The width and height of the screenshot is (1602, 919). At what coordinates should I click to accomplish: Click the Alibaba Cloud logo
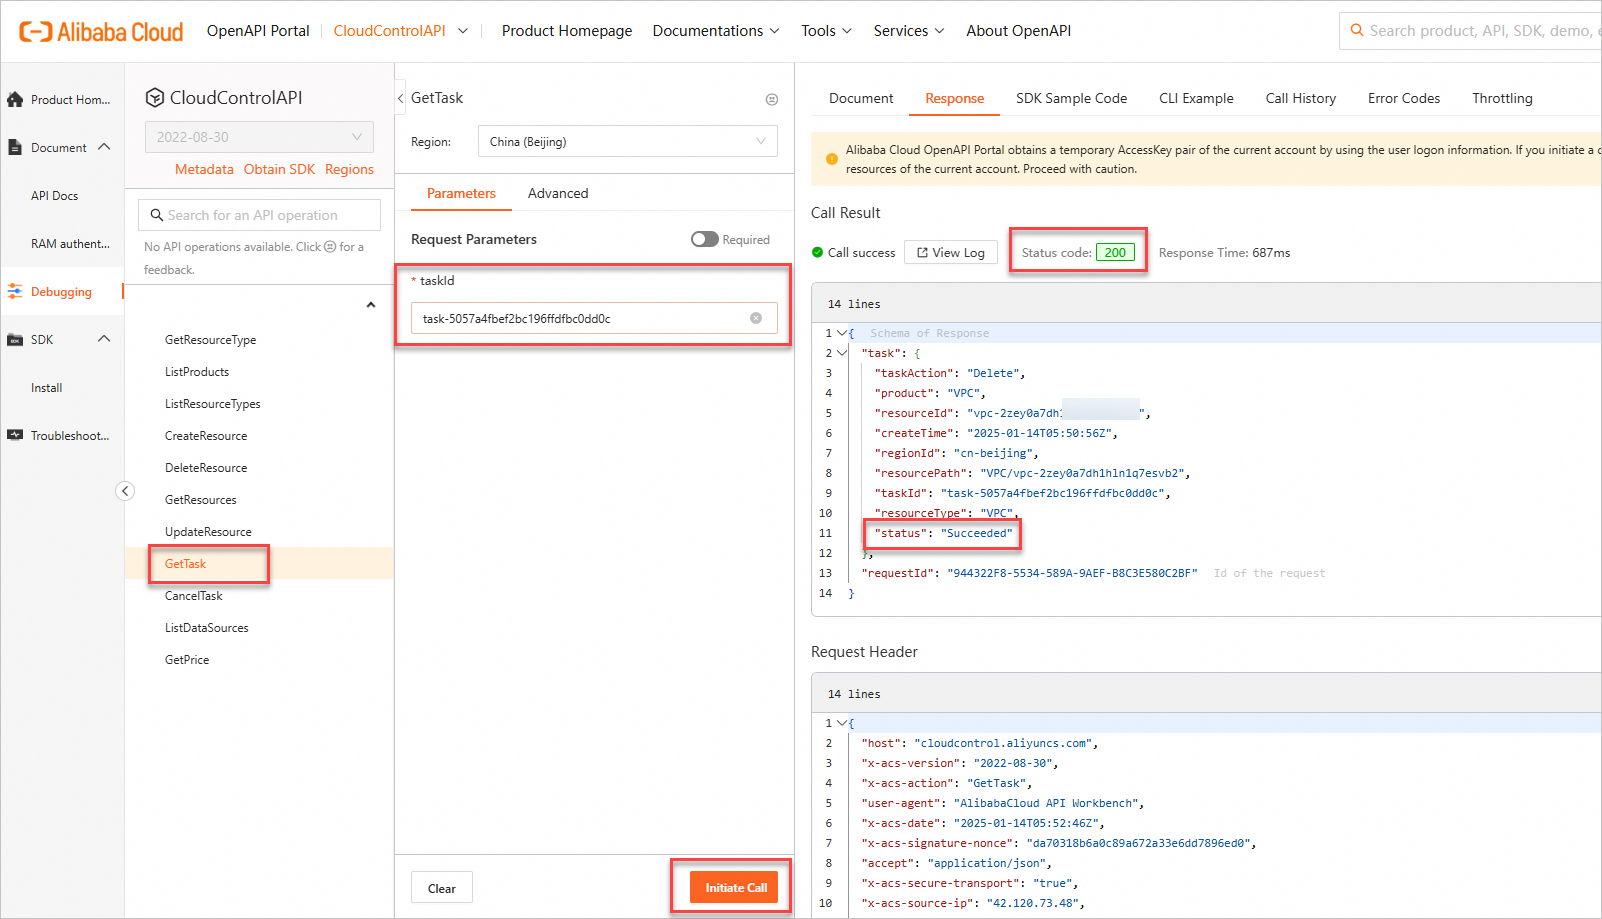point(101,32)
